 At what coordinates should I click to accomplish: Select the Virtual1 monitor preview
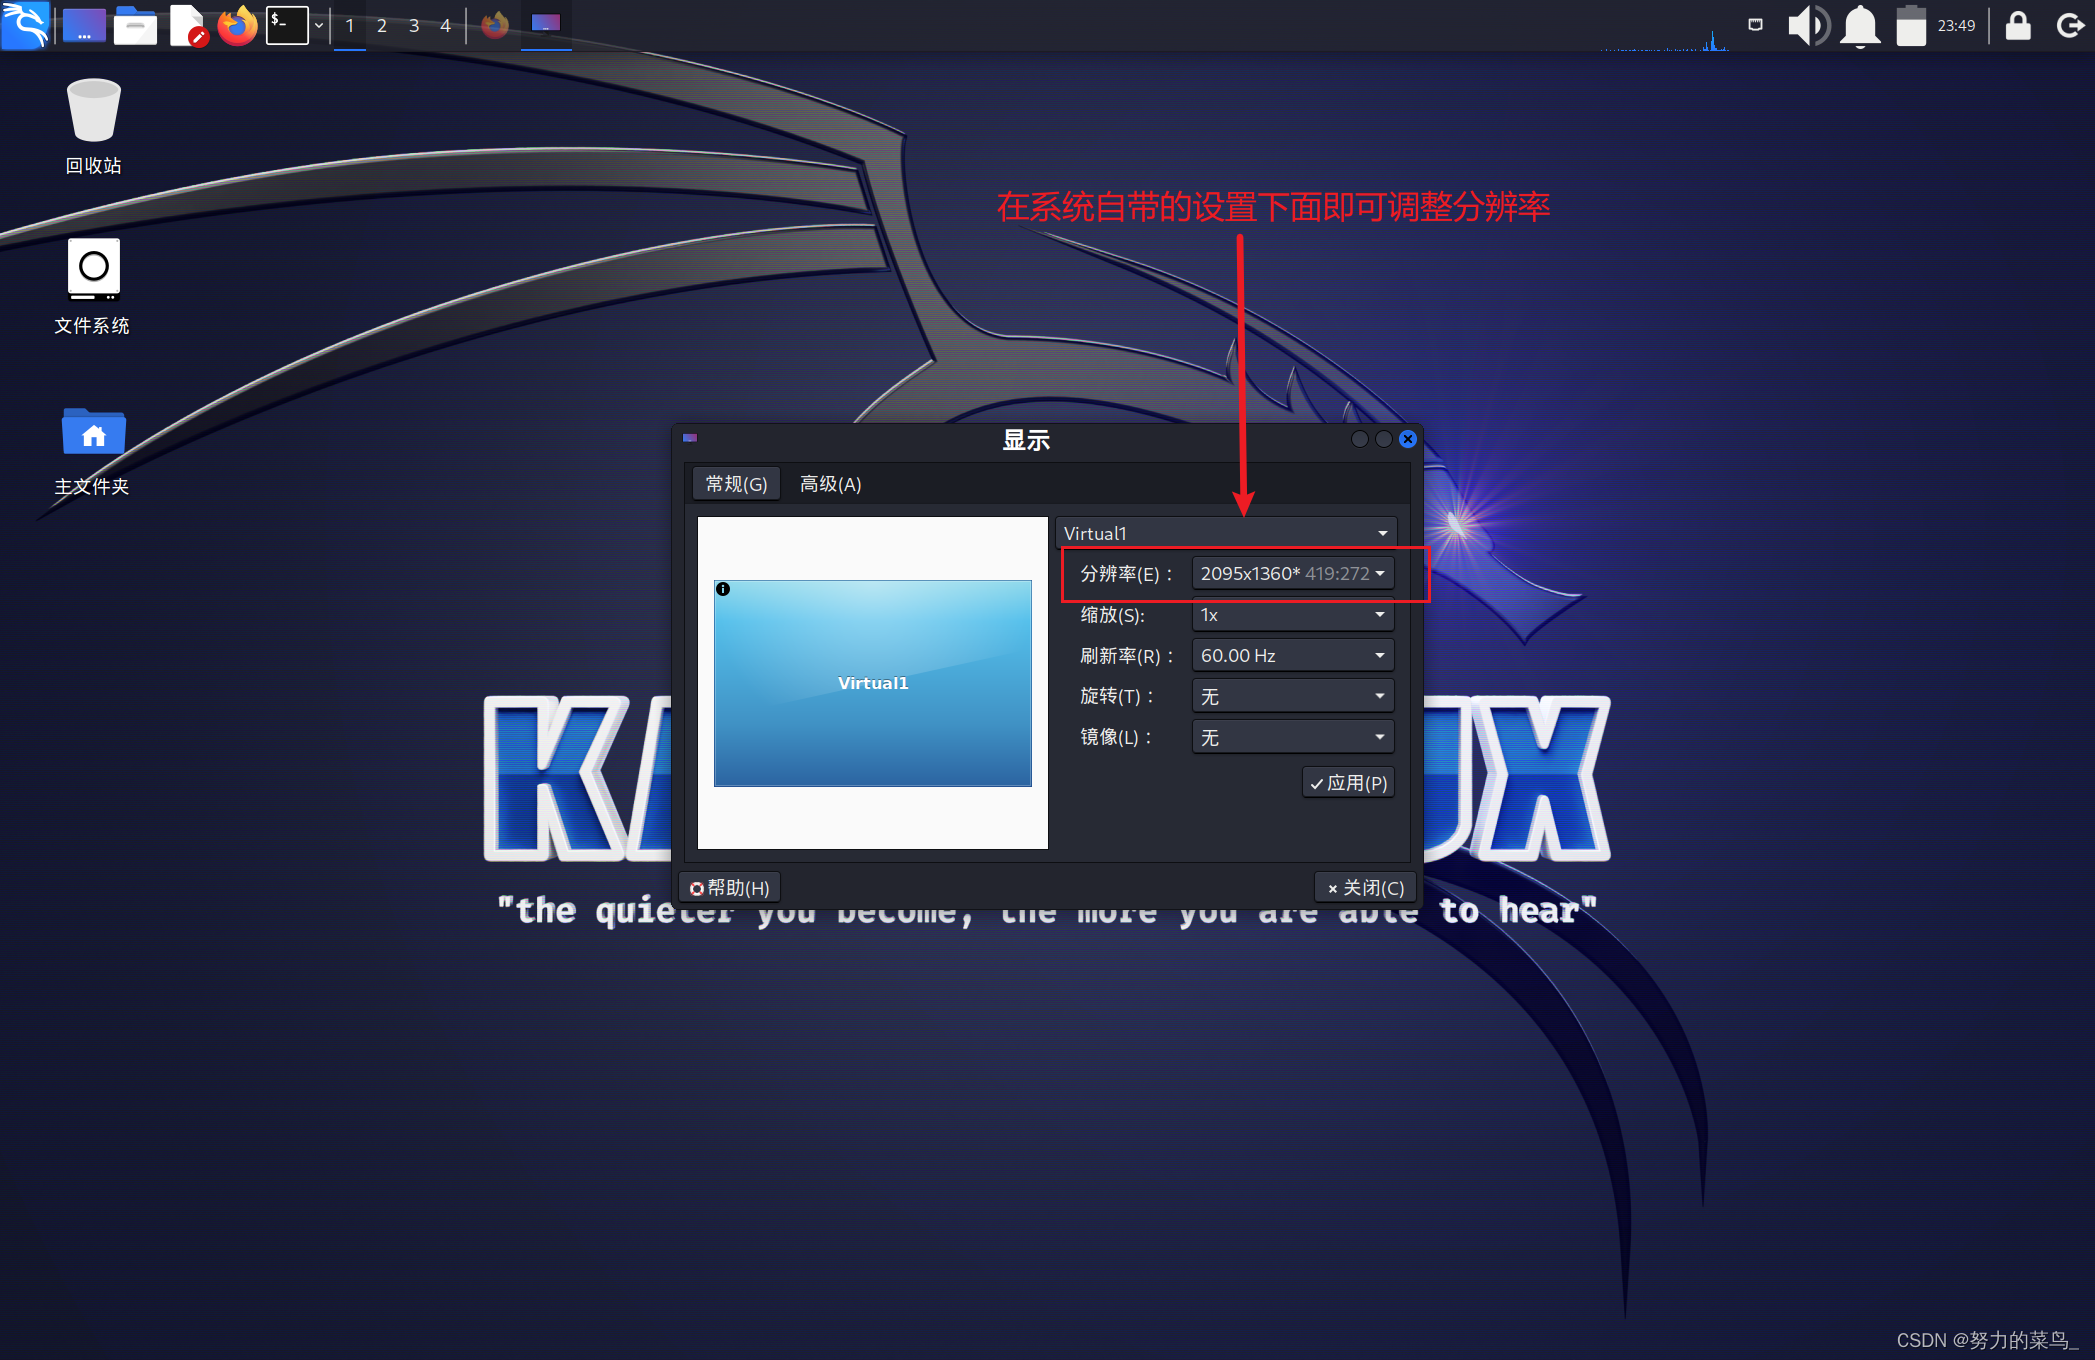[872, 683]
